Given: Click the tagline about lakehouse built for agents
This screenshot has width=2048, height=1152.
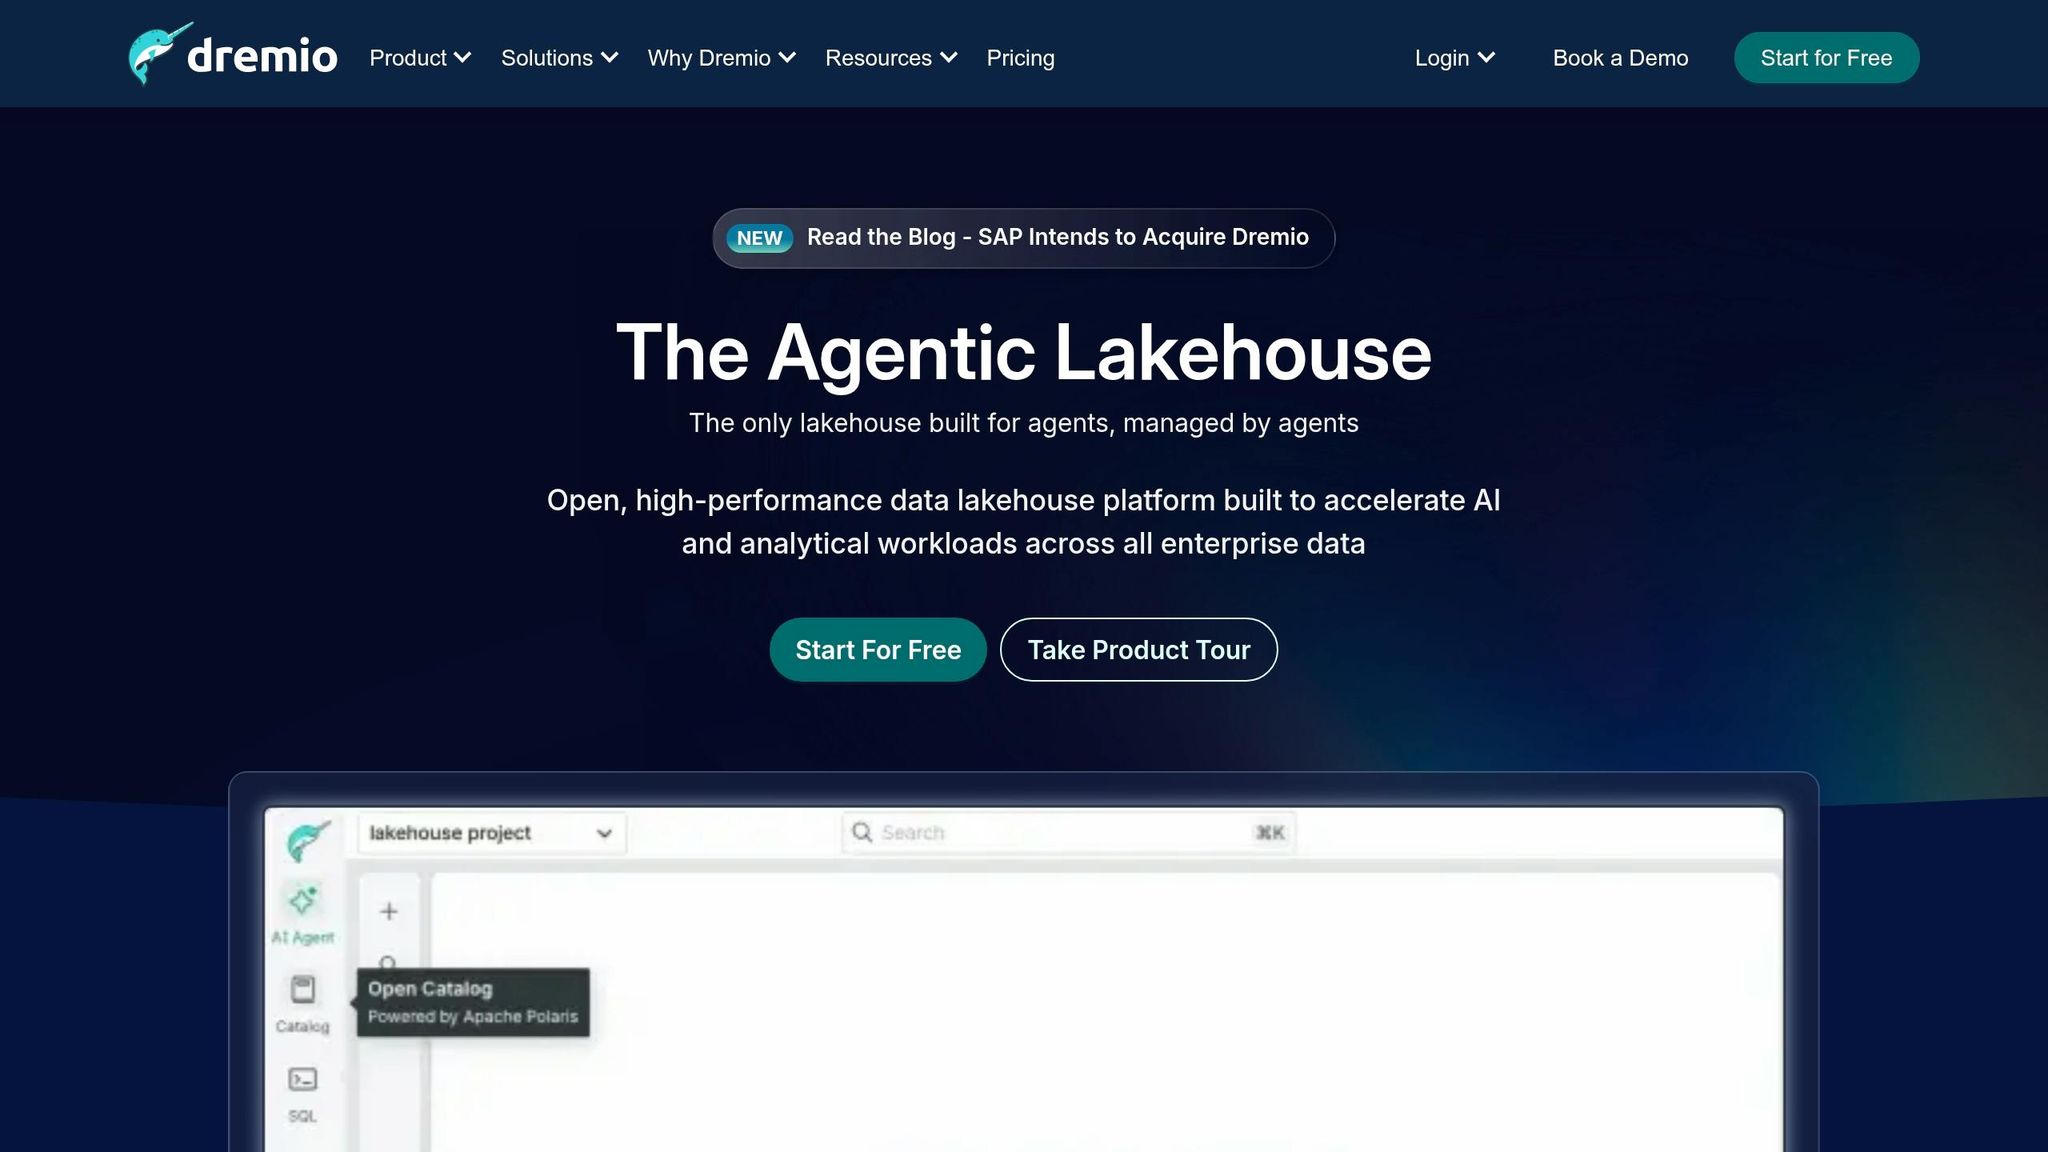Looking at the screenshot, I should [1023, 423].
